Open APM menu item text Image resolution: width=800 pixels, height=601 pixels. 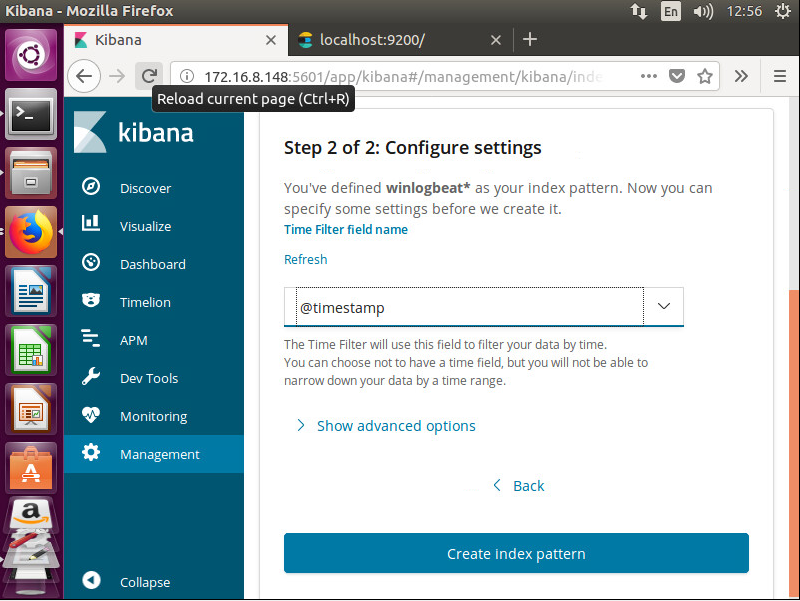pyautogui.click(x=134, y=340)
